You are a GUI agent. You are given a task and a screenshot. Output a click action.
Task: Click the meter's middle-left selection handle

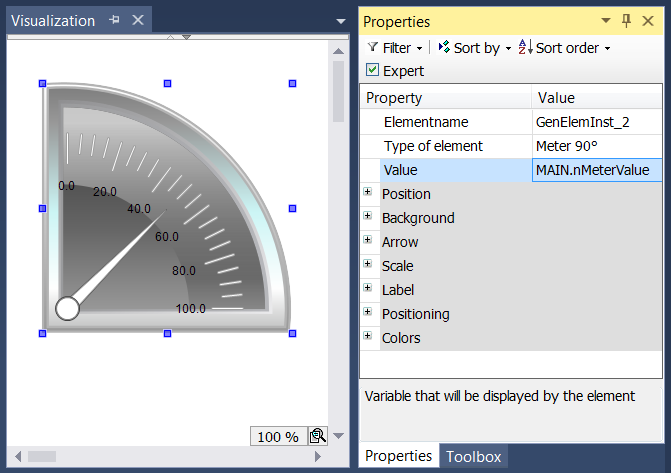(42, 208)
